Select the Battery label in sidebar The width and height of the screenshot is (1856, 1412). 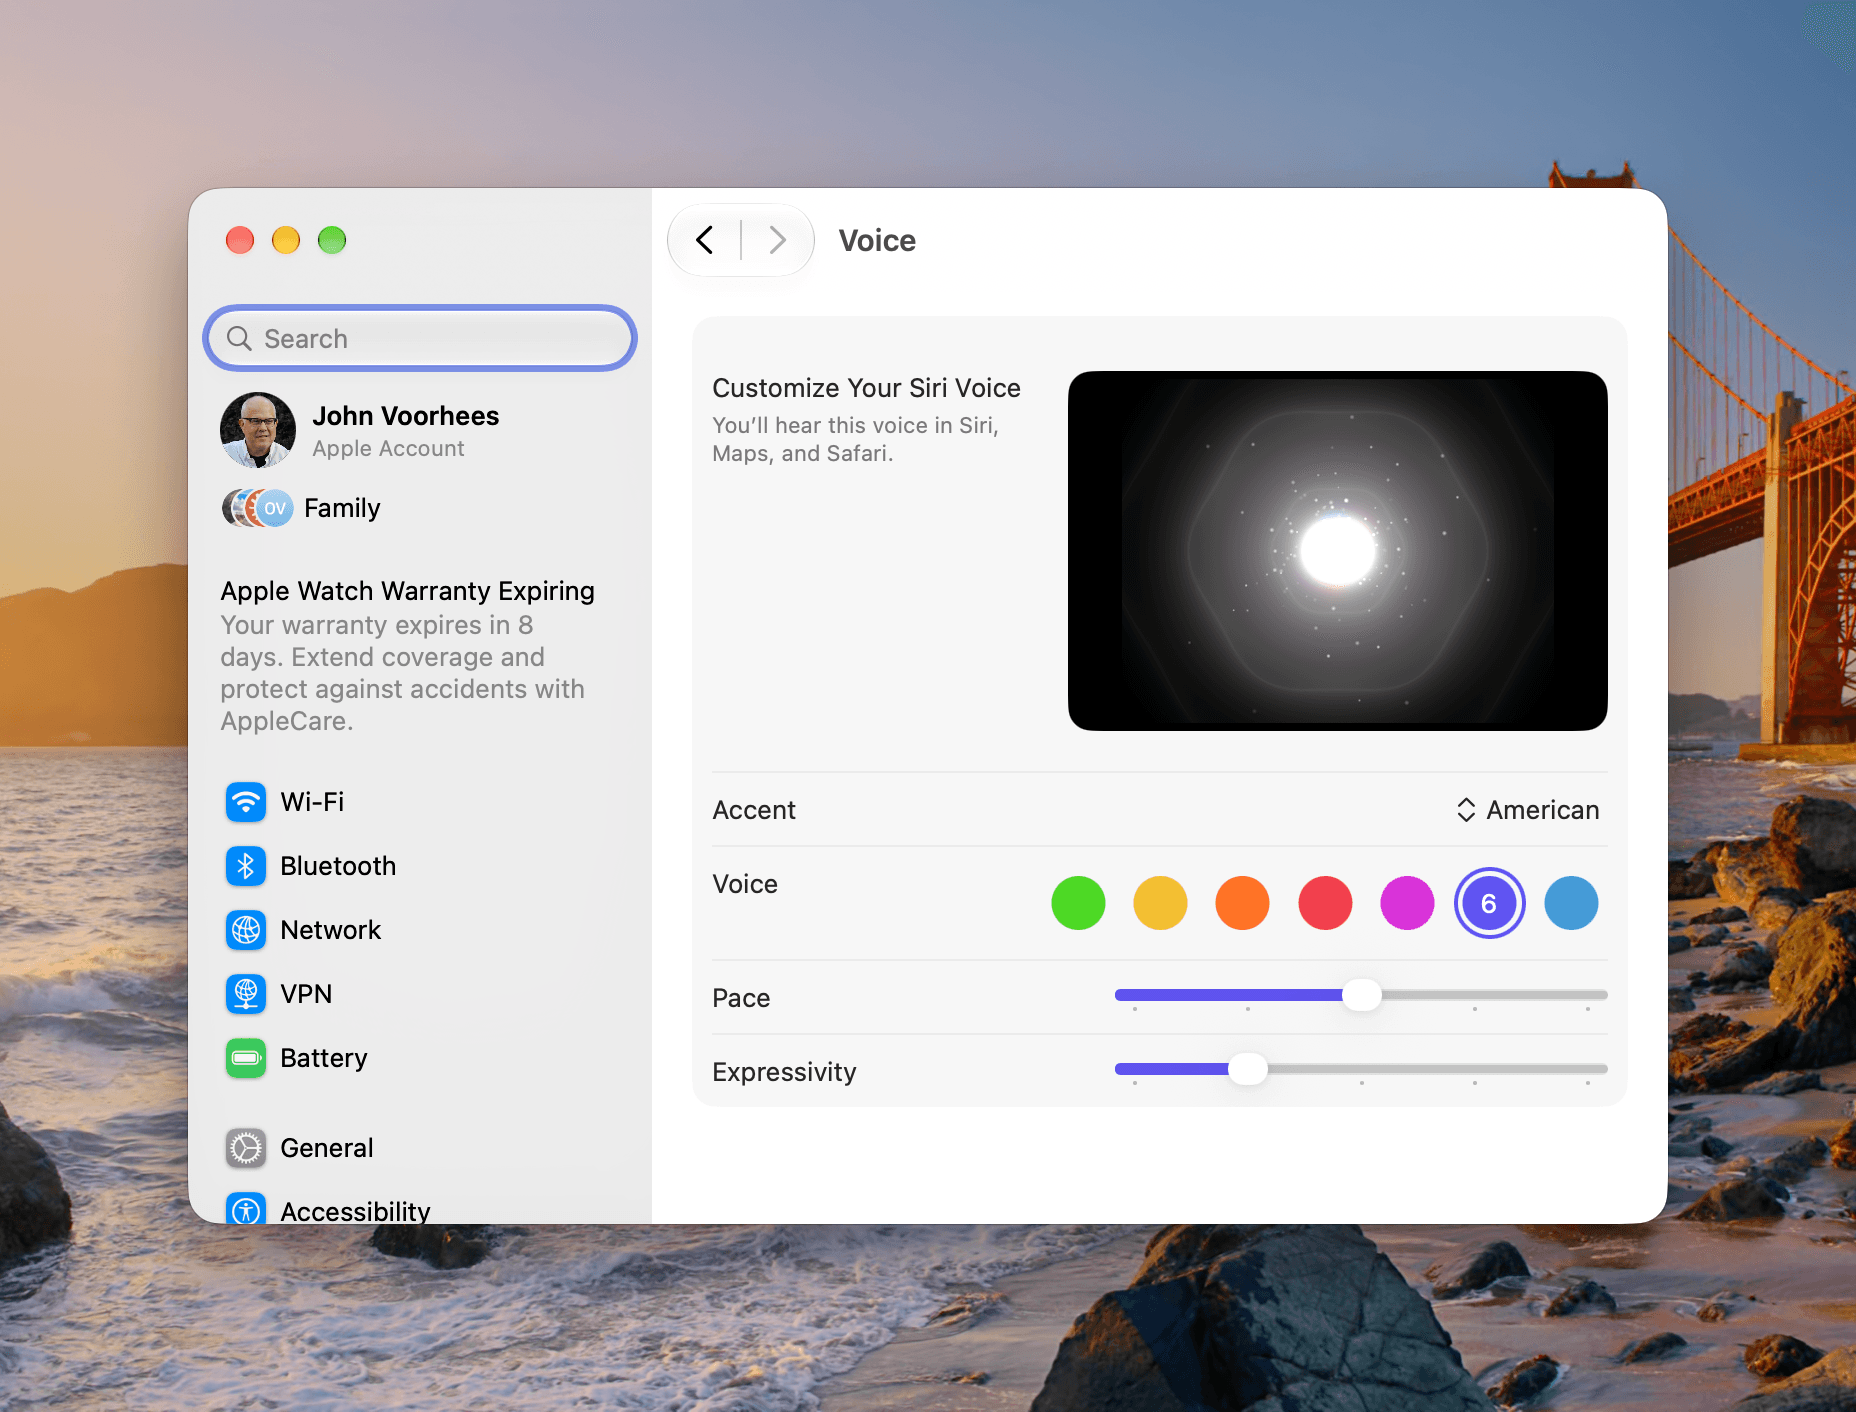click(324, 1058)
